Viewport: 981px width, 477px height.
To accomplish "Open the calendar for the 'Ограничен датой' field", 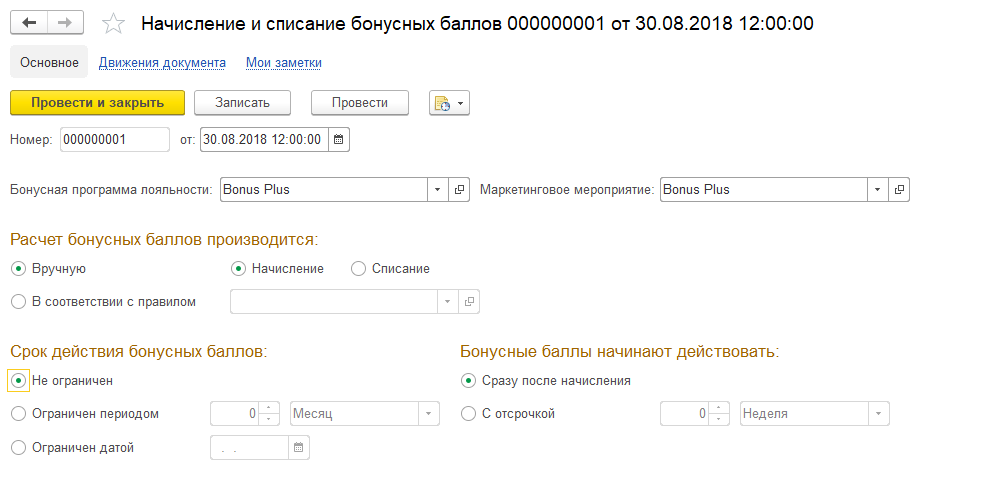I will [x=299, y=448].
